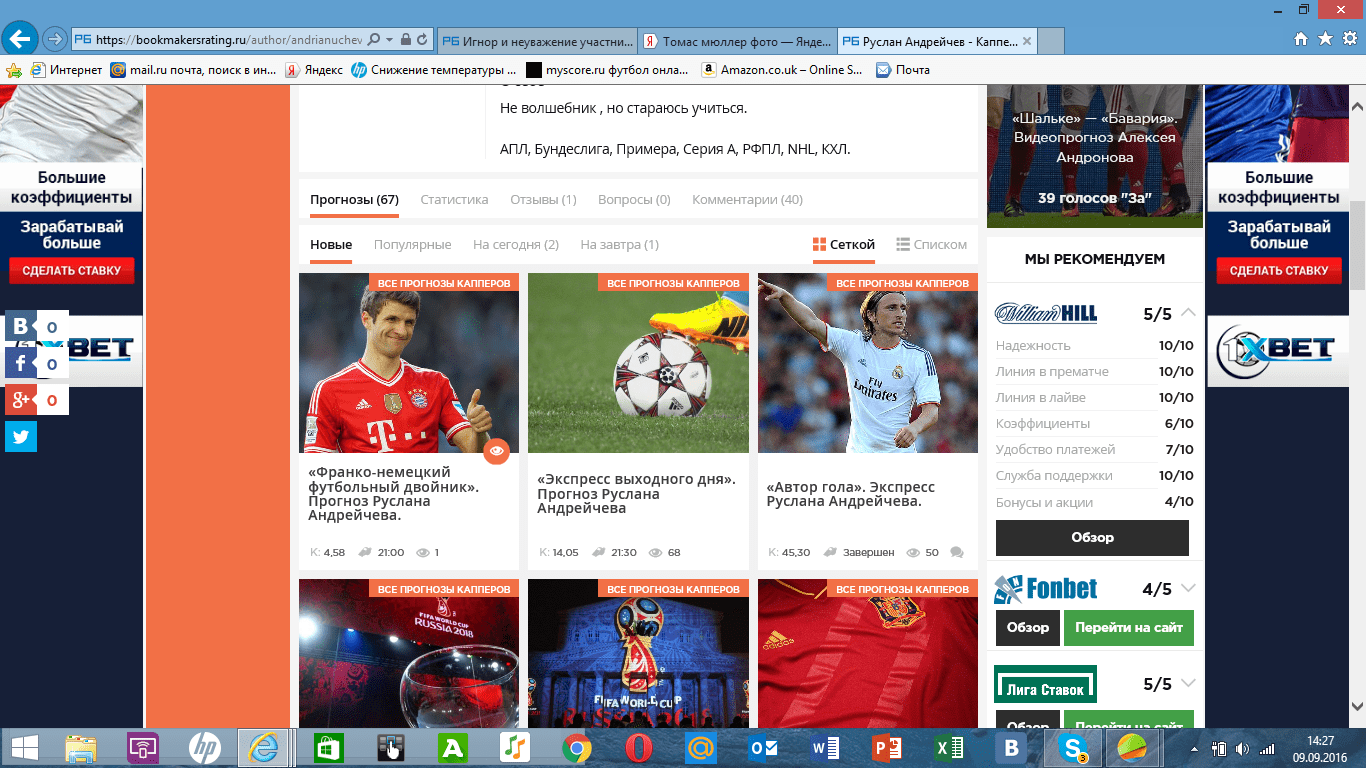Select the Популярные filter
The height and width of the screenshot is (768, 1366).
coord(412,245)
